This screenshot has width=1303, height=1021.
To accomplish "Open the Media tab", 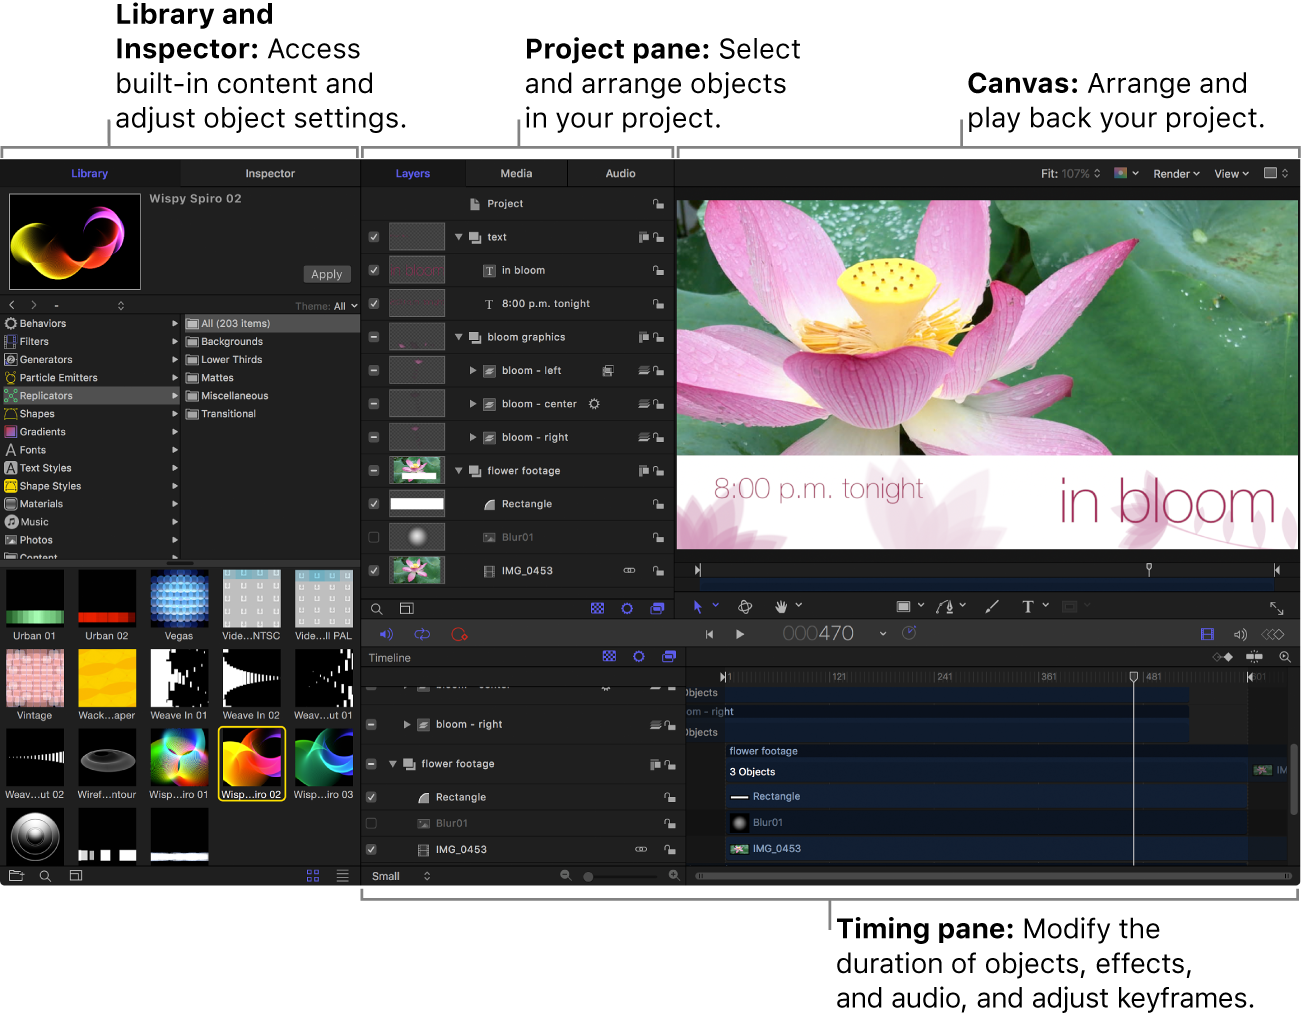I will point(516,174).
